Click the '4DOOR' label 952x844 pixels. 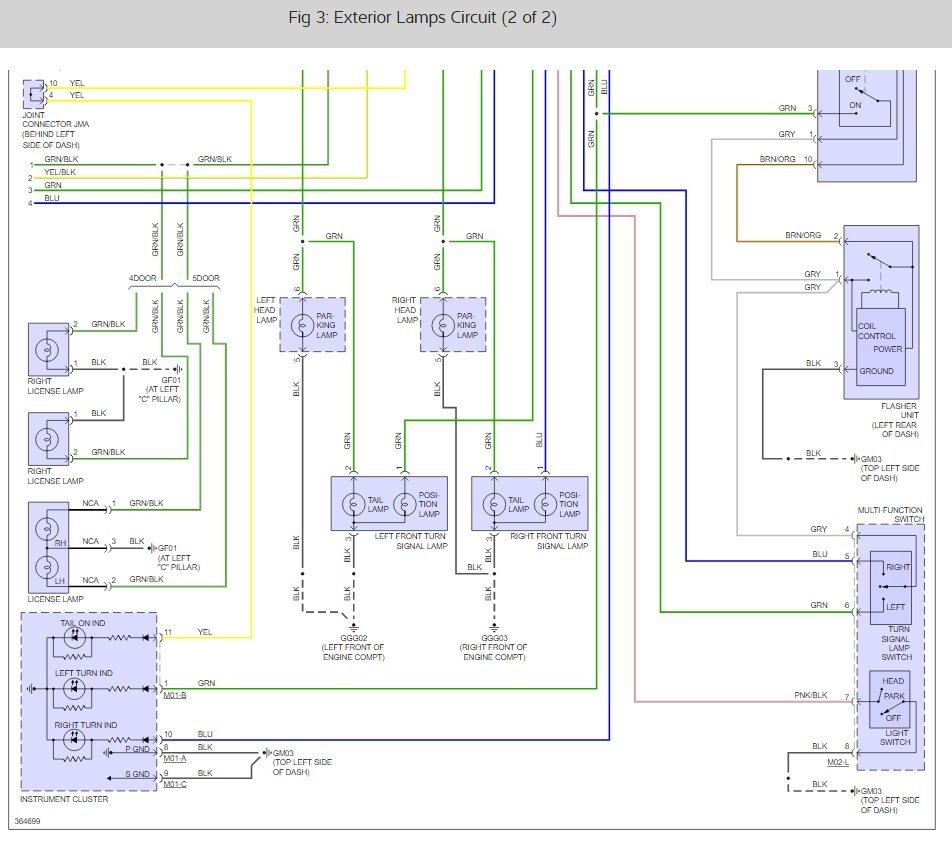[143, 278]
